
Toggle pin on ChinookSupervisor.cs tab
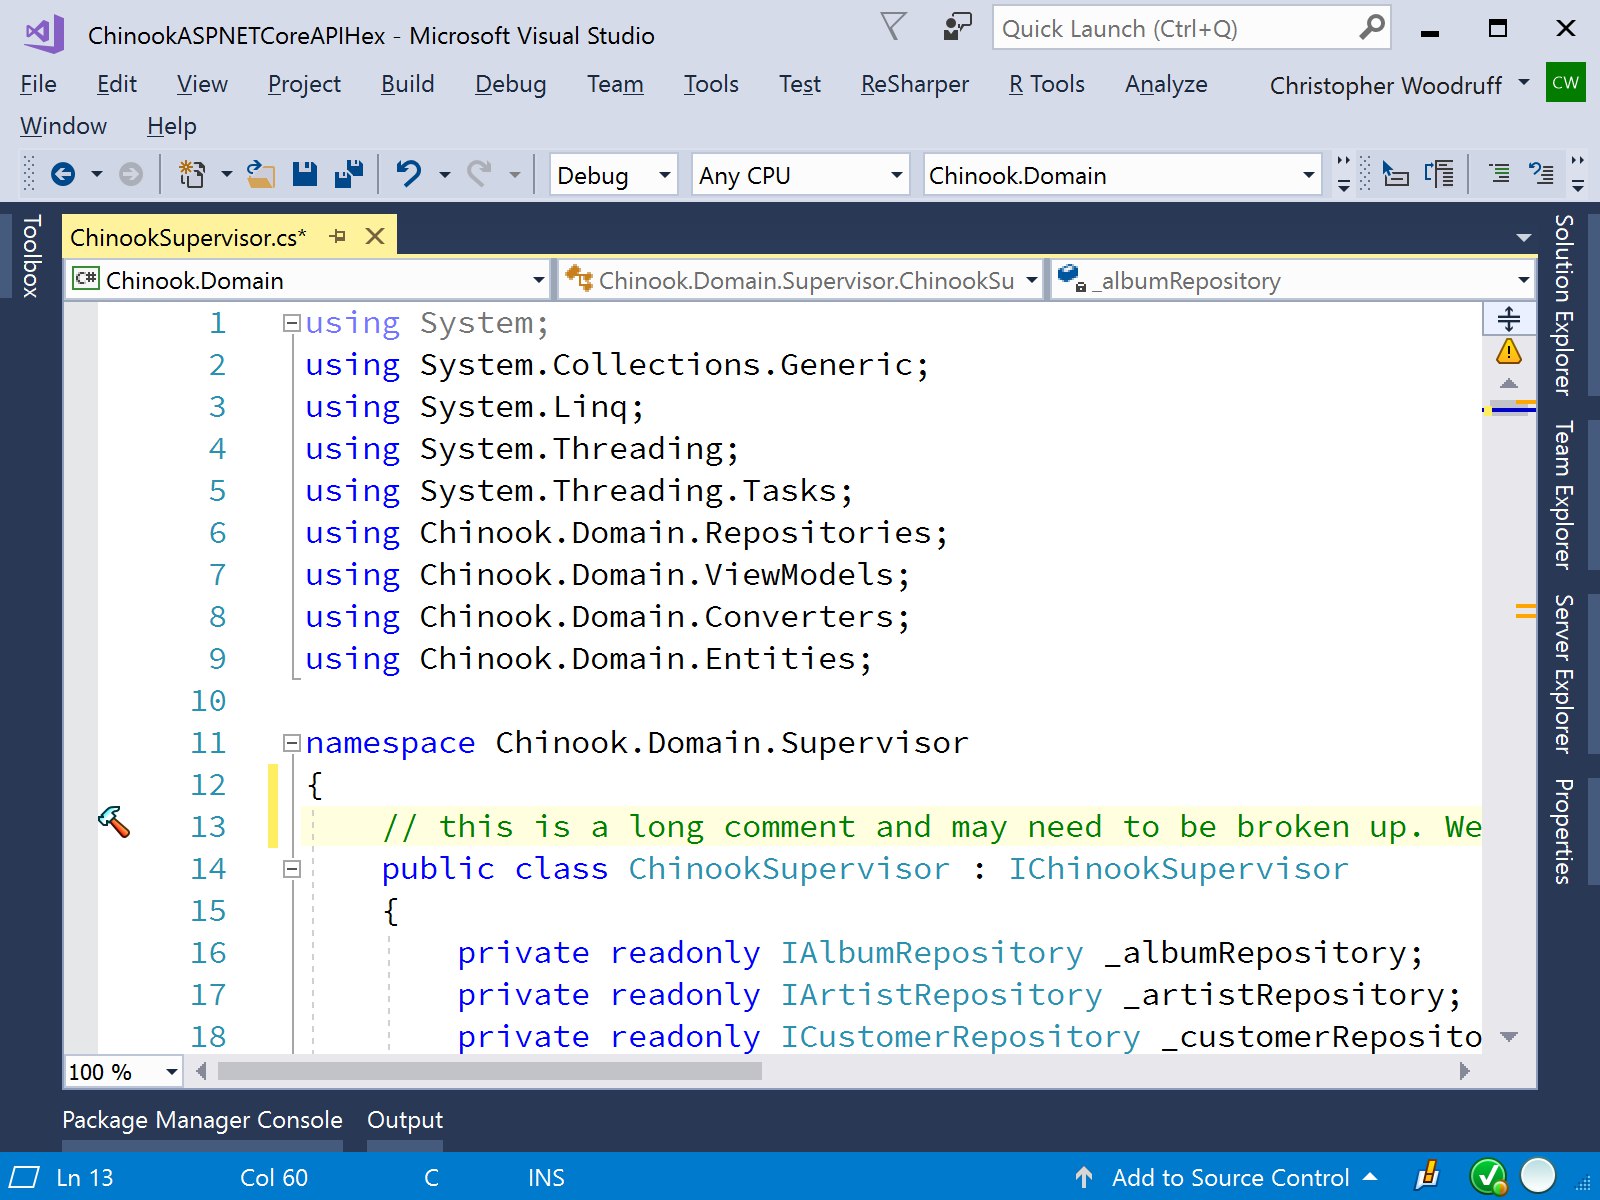pos(338,236)
